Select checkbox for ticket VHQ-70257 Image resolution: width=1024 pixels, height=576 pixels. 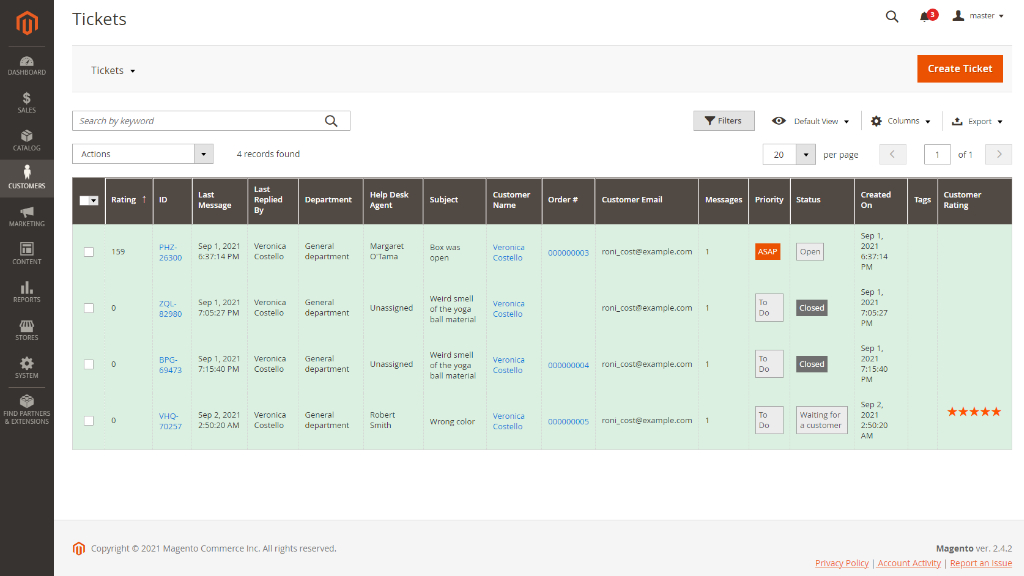click(89, 421)
